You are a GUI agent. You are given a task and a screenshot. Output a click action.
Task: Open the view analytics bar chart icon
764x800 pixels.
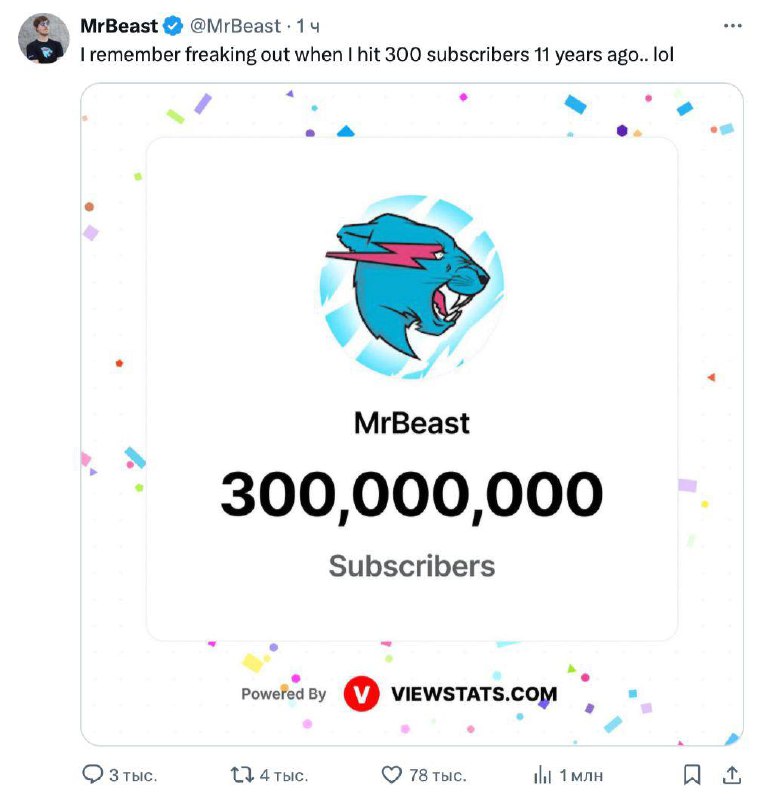(x=543, y=775)
